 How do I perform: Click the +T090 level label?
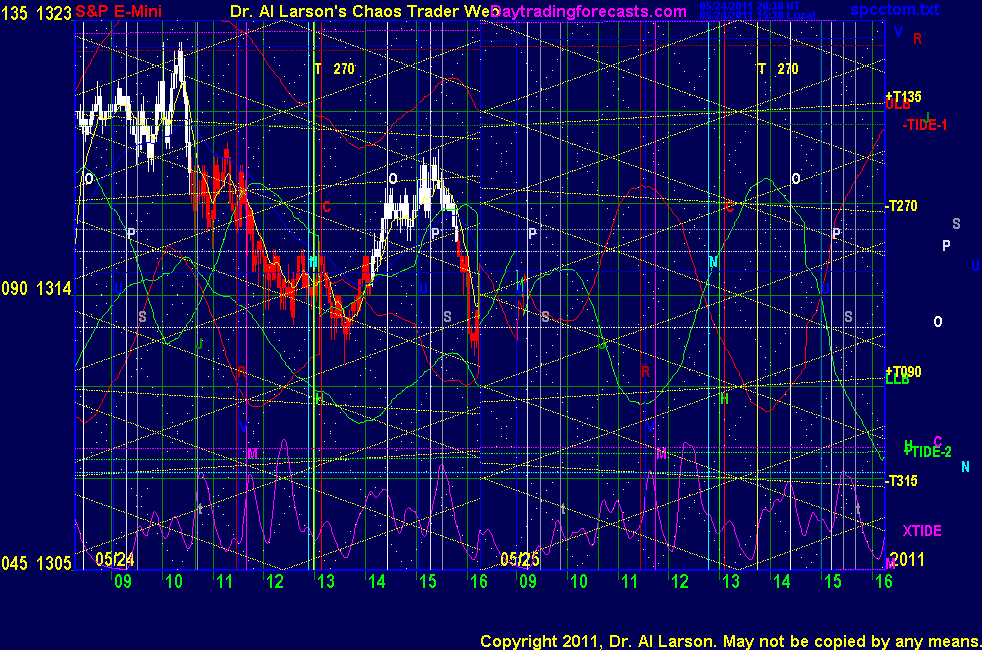(x=903, y=371)
